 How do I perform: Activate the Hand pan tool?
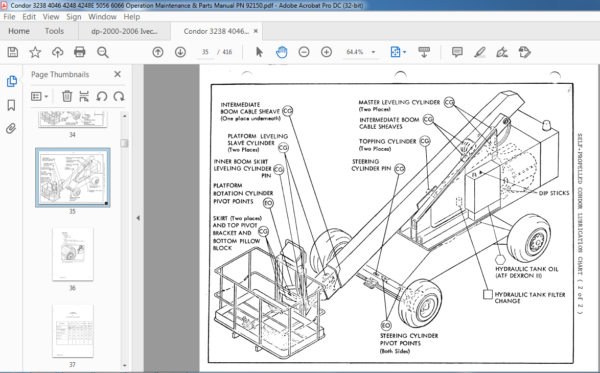[x=282, y=52]
